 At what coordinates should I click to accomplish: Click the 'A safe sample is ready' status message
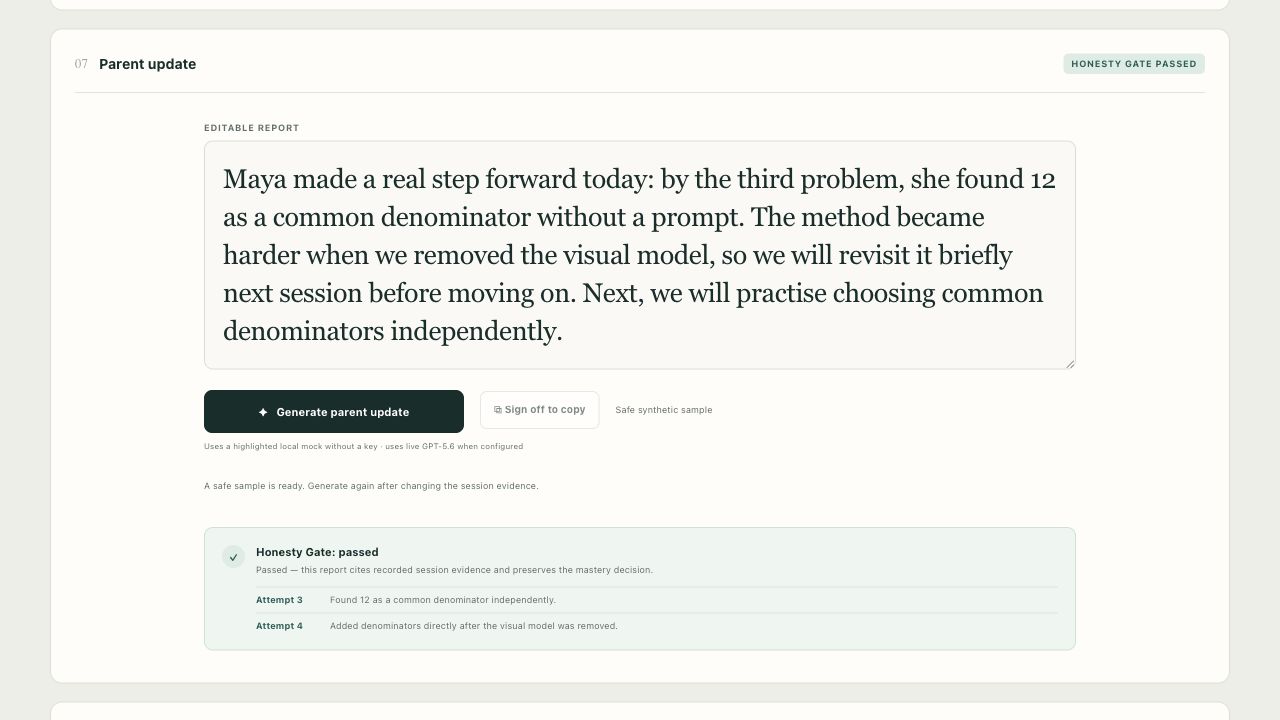[371, 486]
